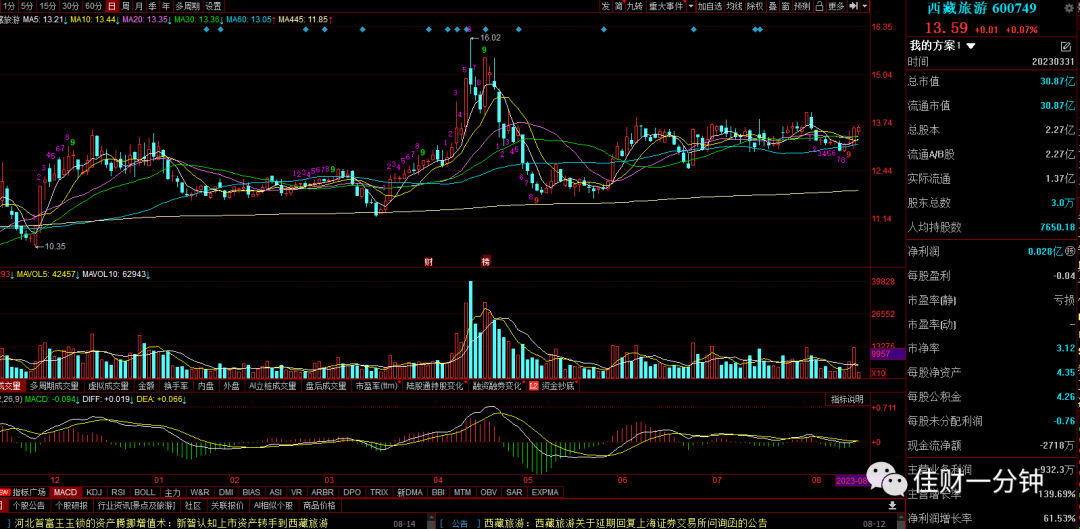This screenshot has width=1080, height=529.
Task: Click the 10.35 low price label
Action: coord(56,246)
